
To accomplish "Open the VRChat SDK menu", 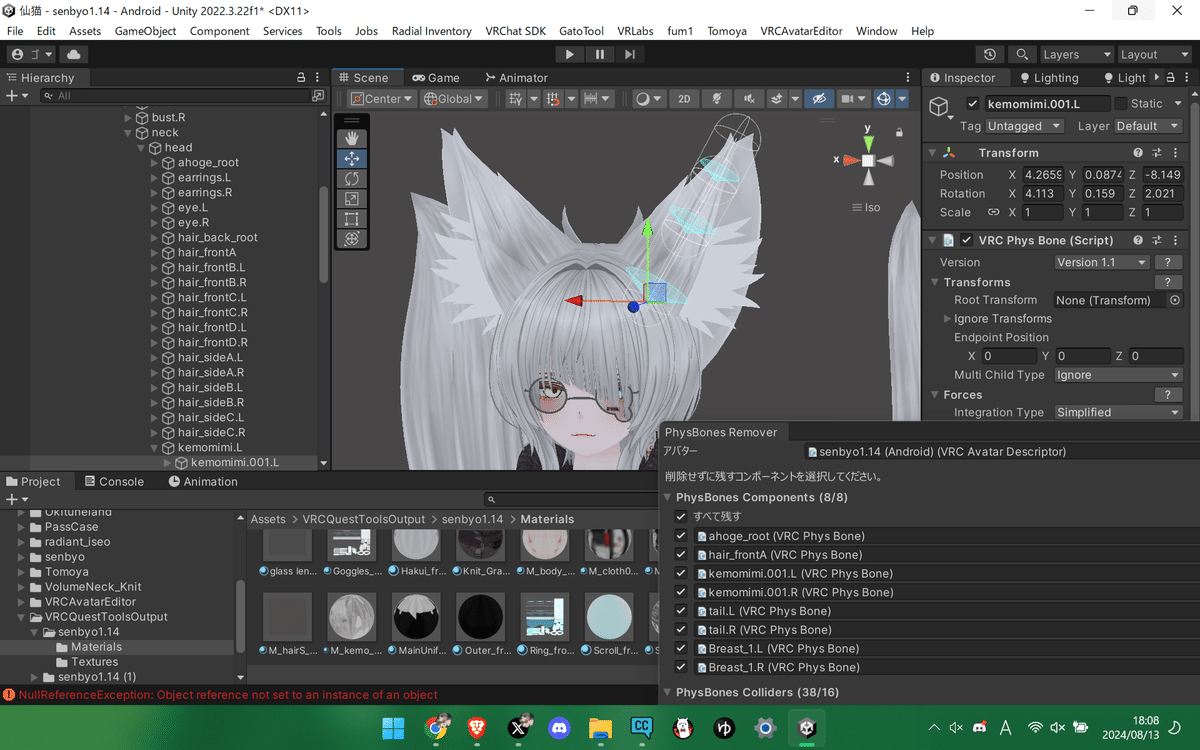I will point(515,31).
